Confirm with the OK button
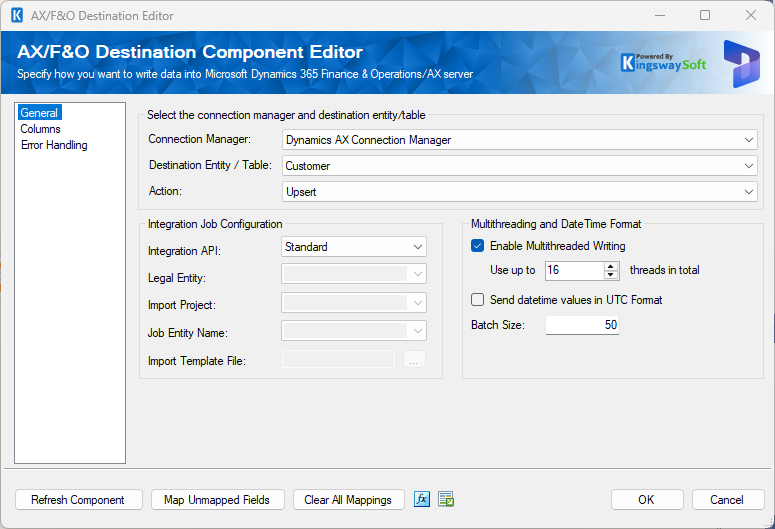Screen dimensions: 775x529 (647, 500)
